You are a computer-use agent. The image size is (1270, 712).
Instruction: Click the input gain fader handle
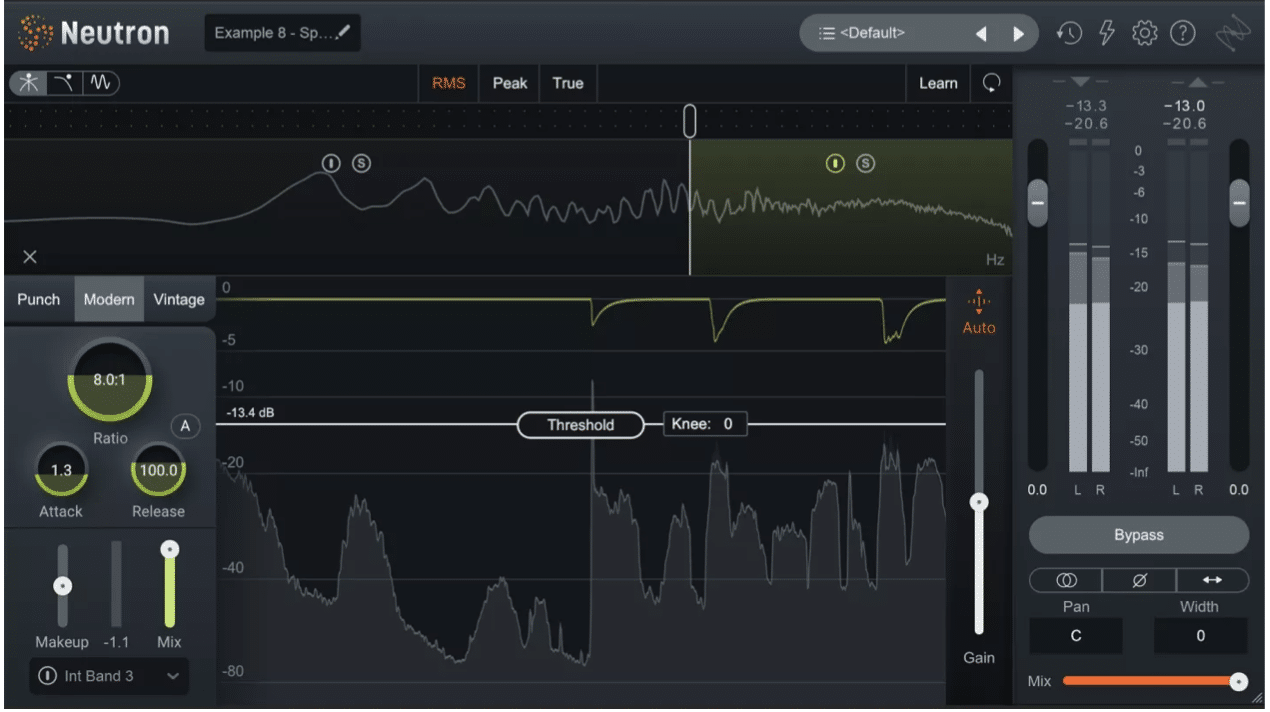[1038, 203]
